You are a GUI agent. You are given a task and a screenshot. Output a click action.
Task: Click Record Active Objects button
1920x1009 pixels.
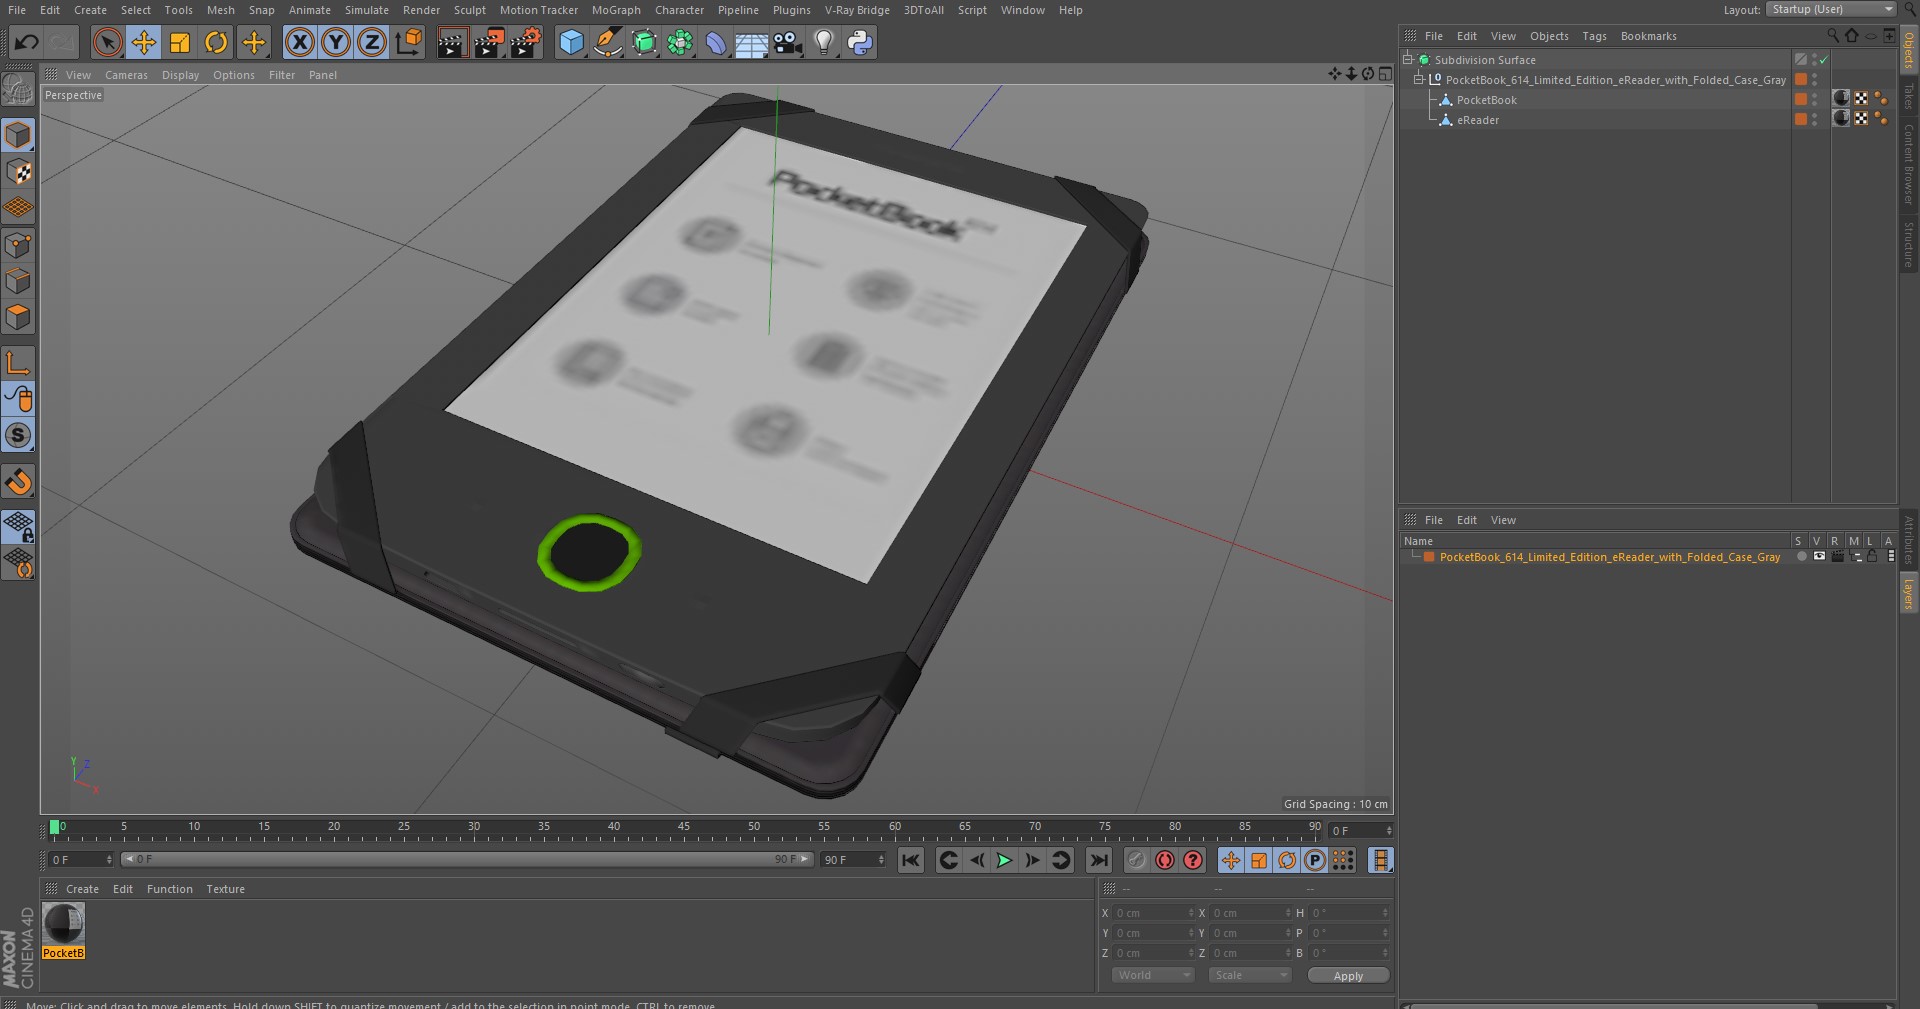(x=1136, y=860)
